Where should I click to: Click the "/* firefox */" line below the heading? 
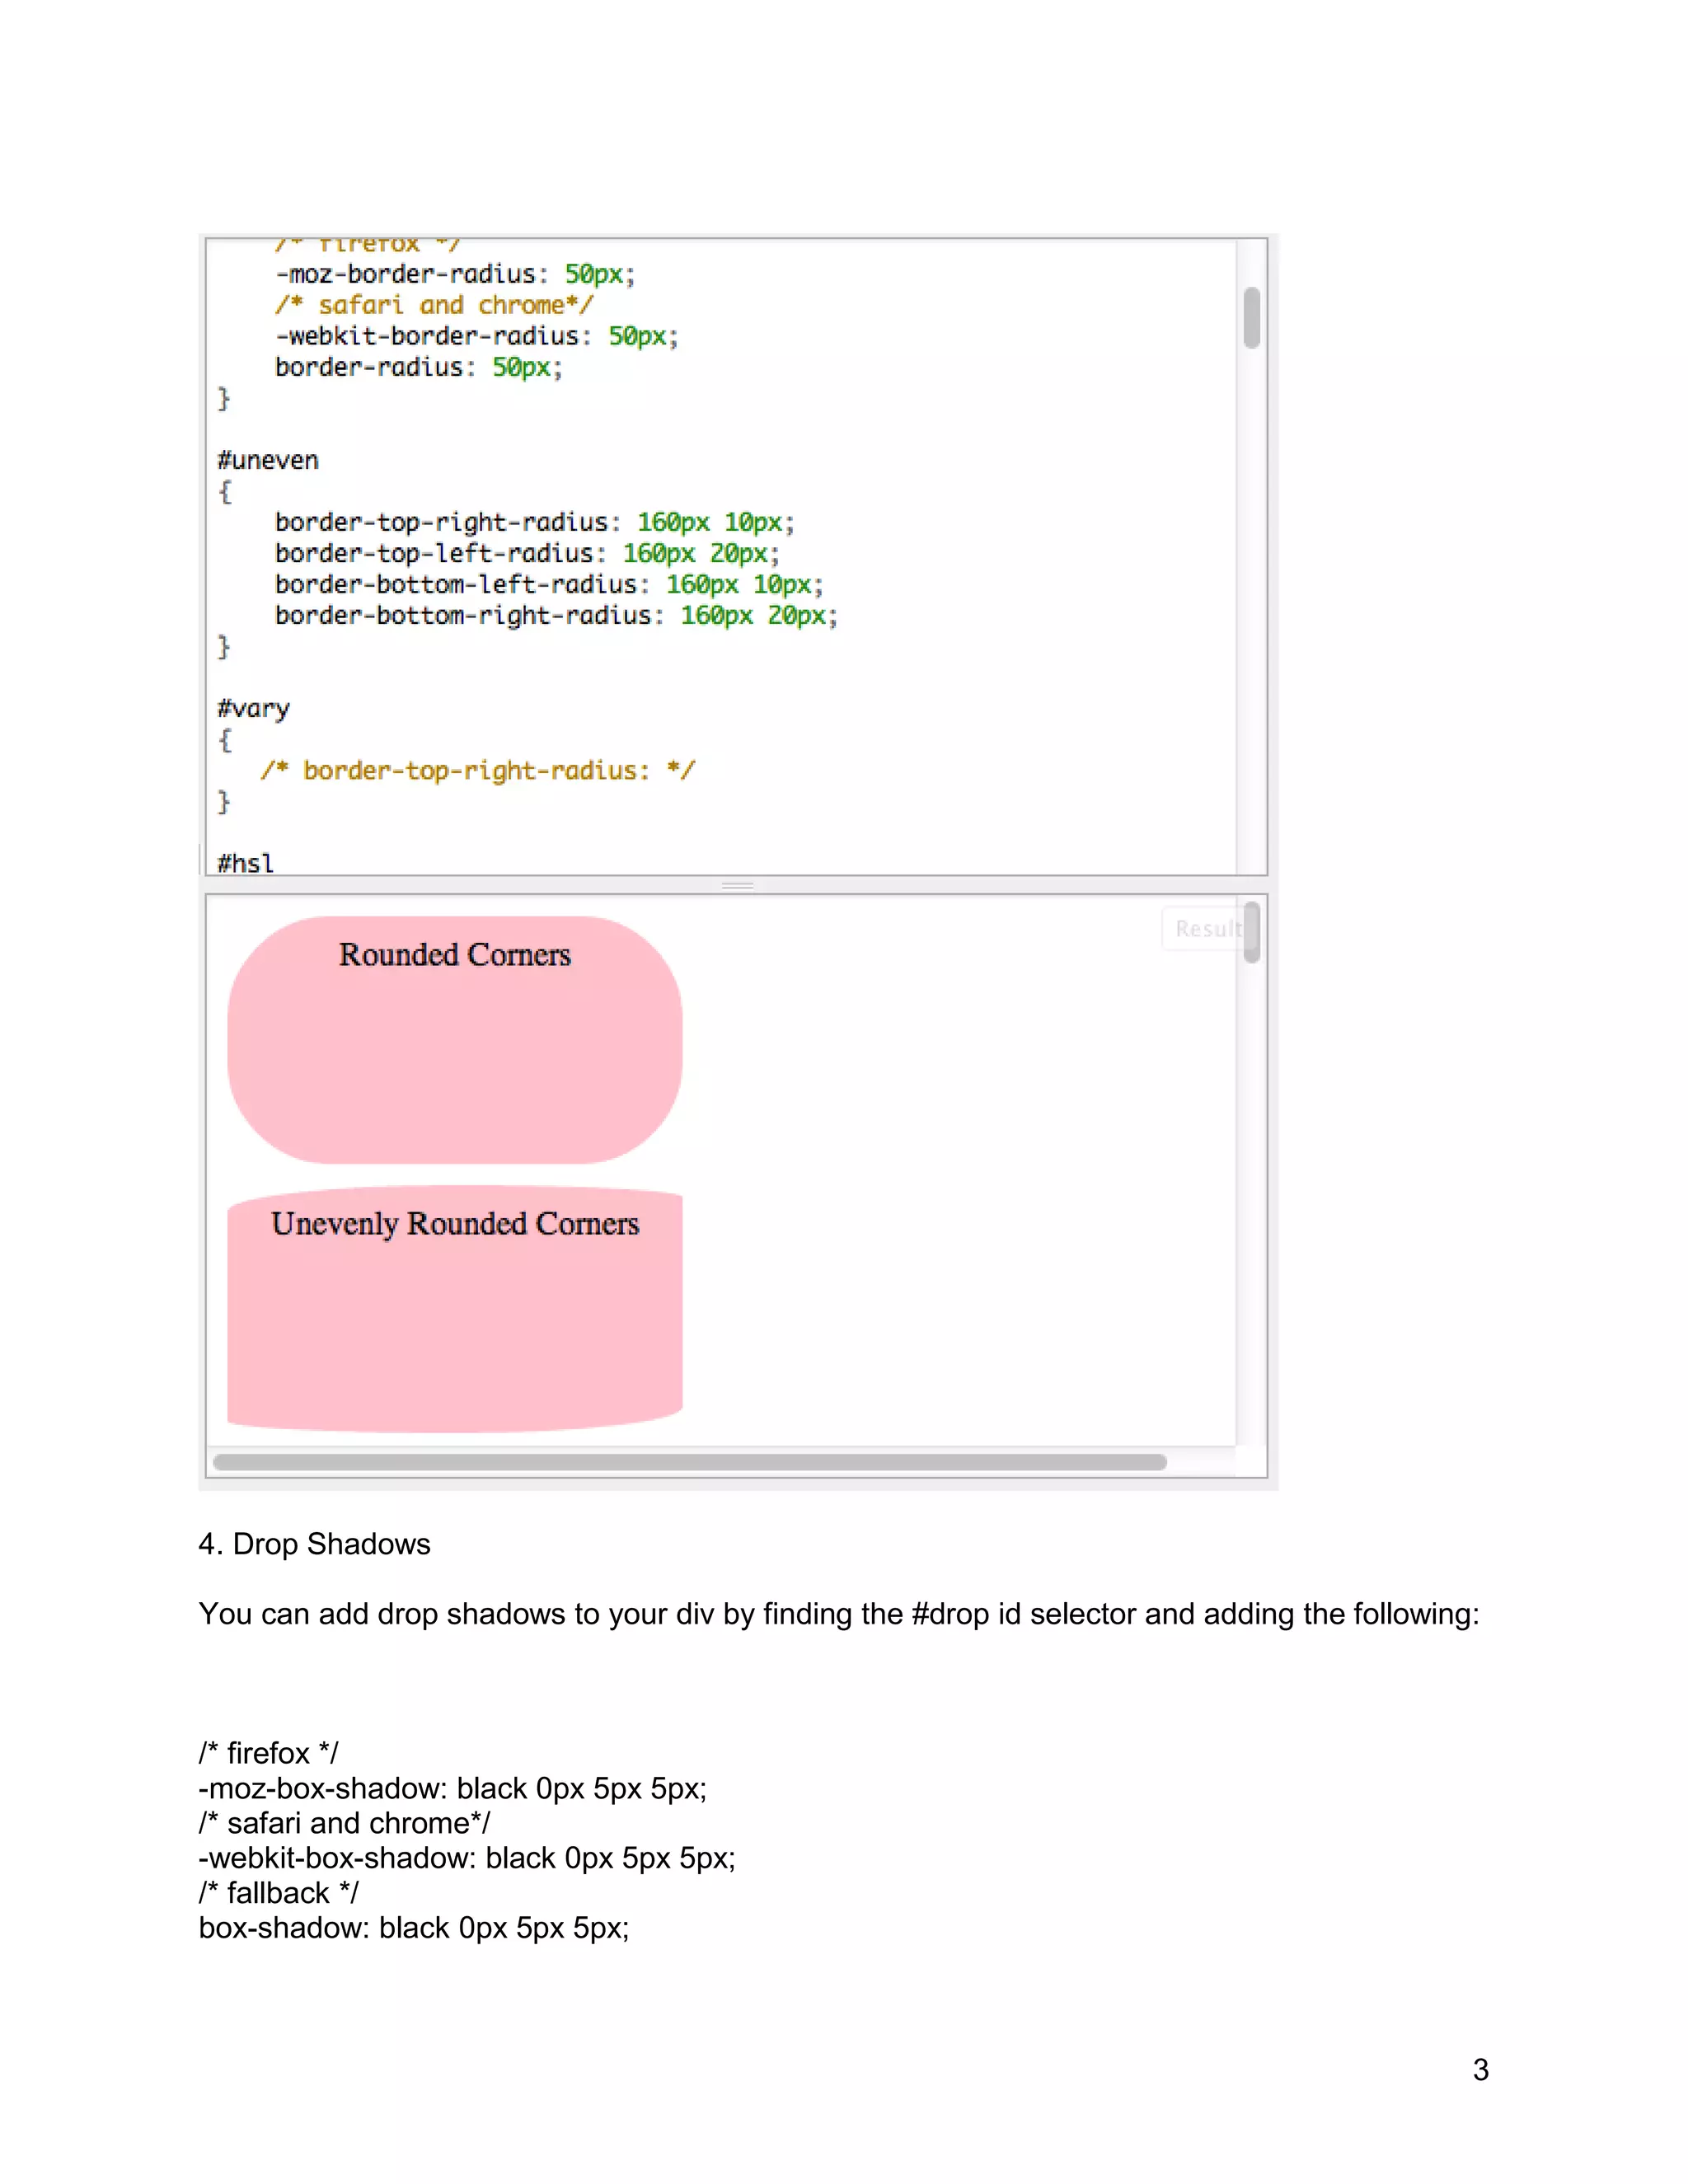(268, 1753)
